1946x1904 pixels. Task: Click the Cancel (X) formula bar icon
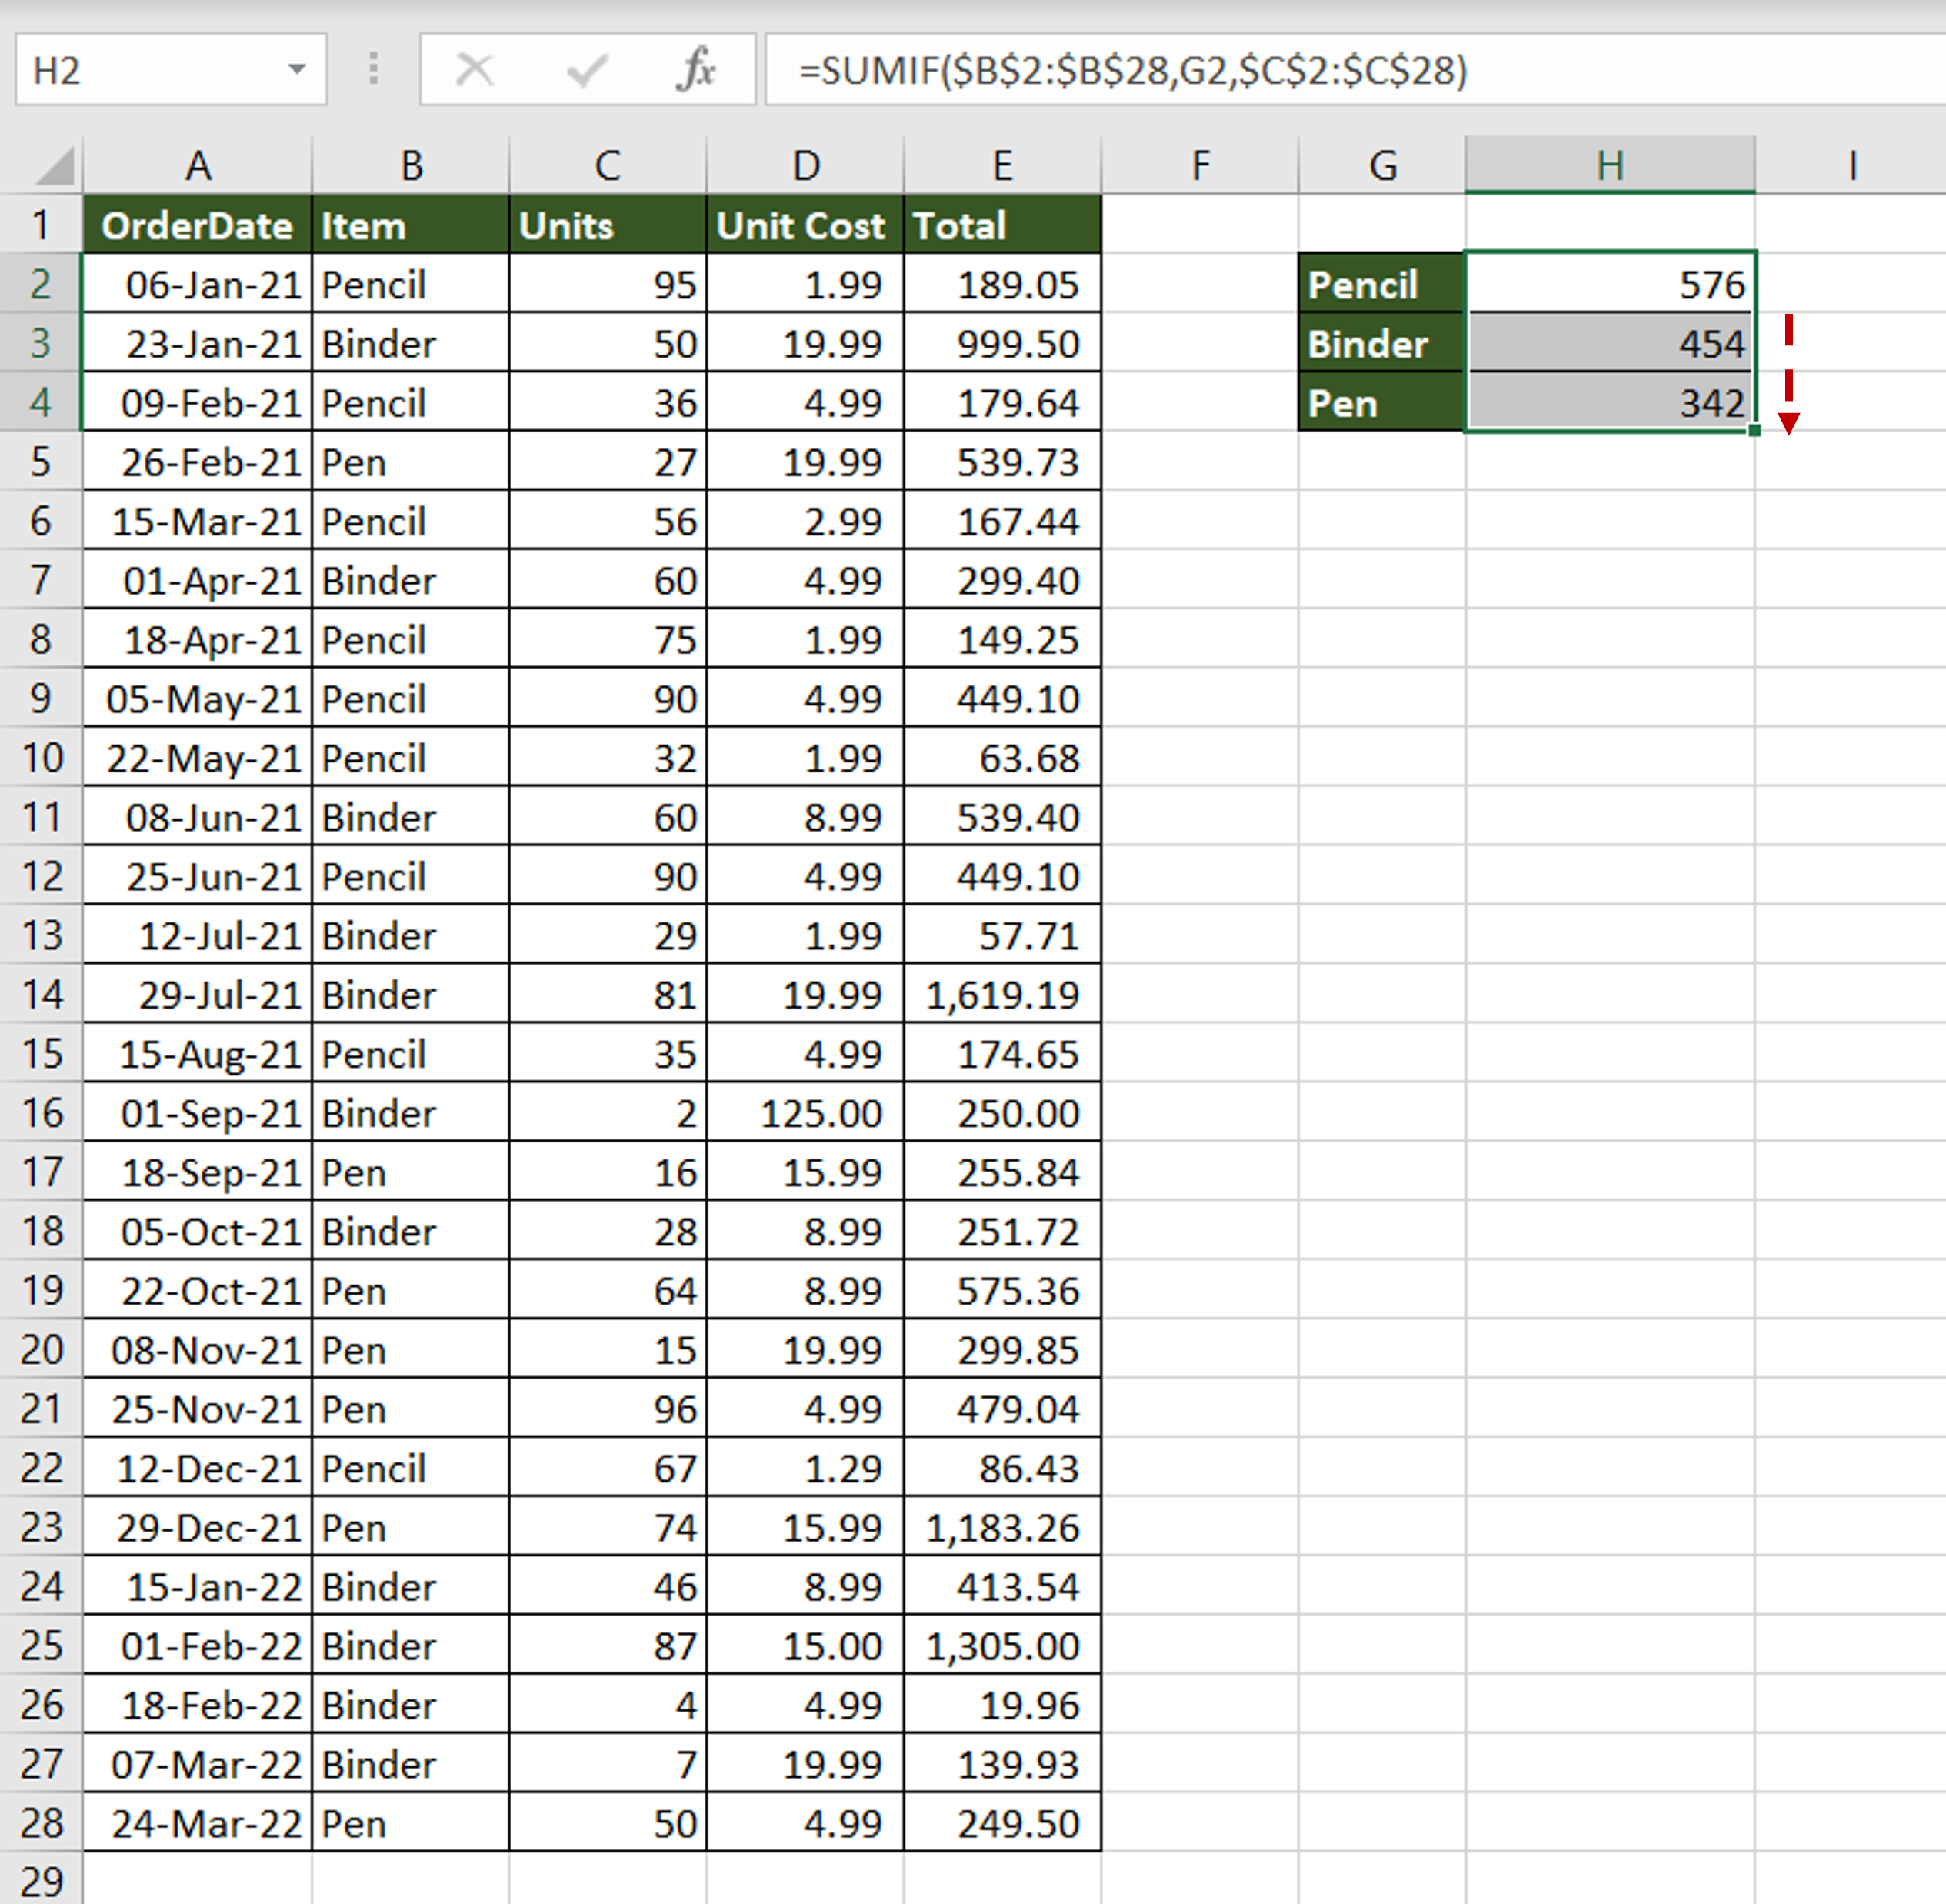tap(474, 70)
